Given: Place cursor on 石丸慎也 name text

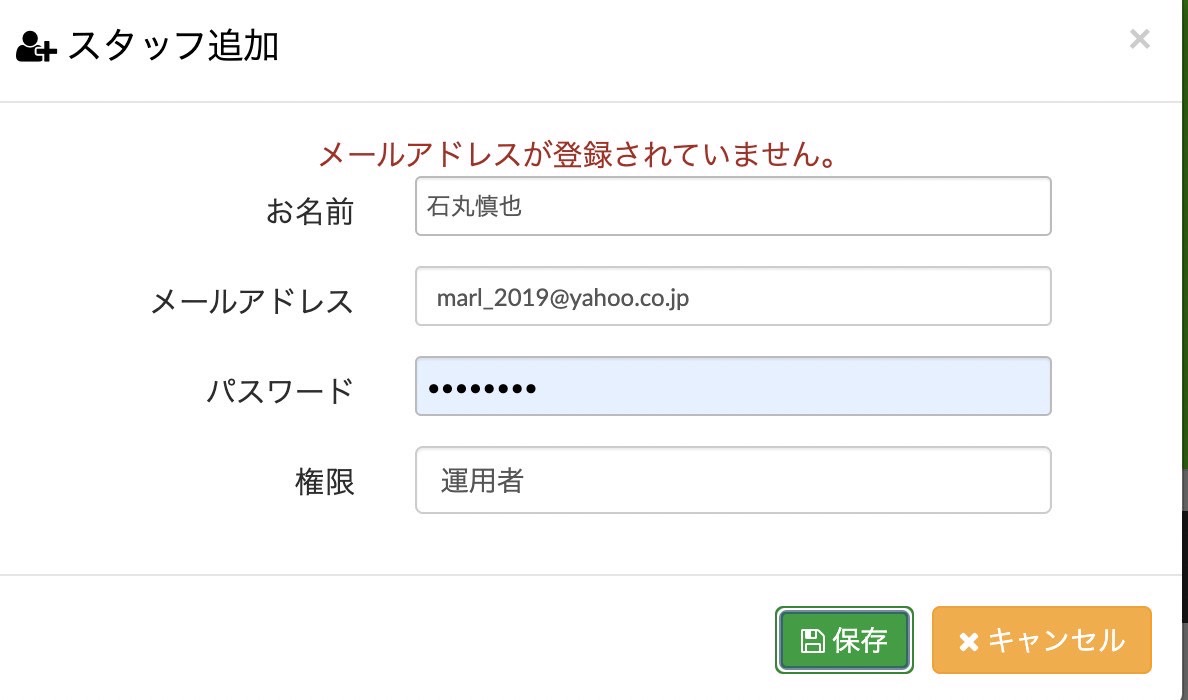Looking at the screenshot, I should coord(474,206).
